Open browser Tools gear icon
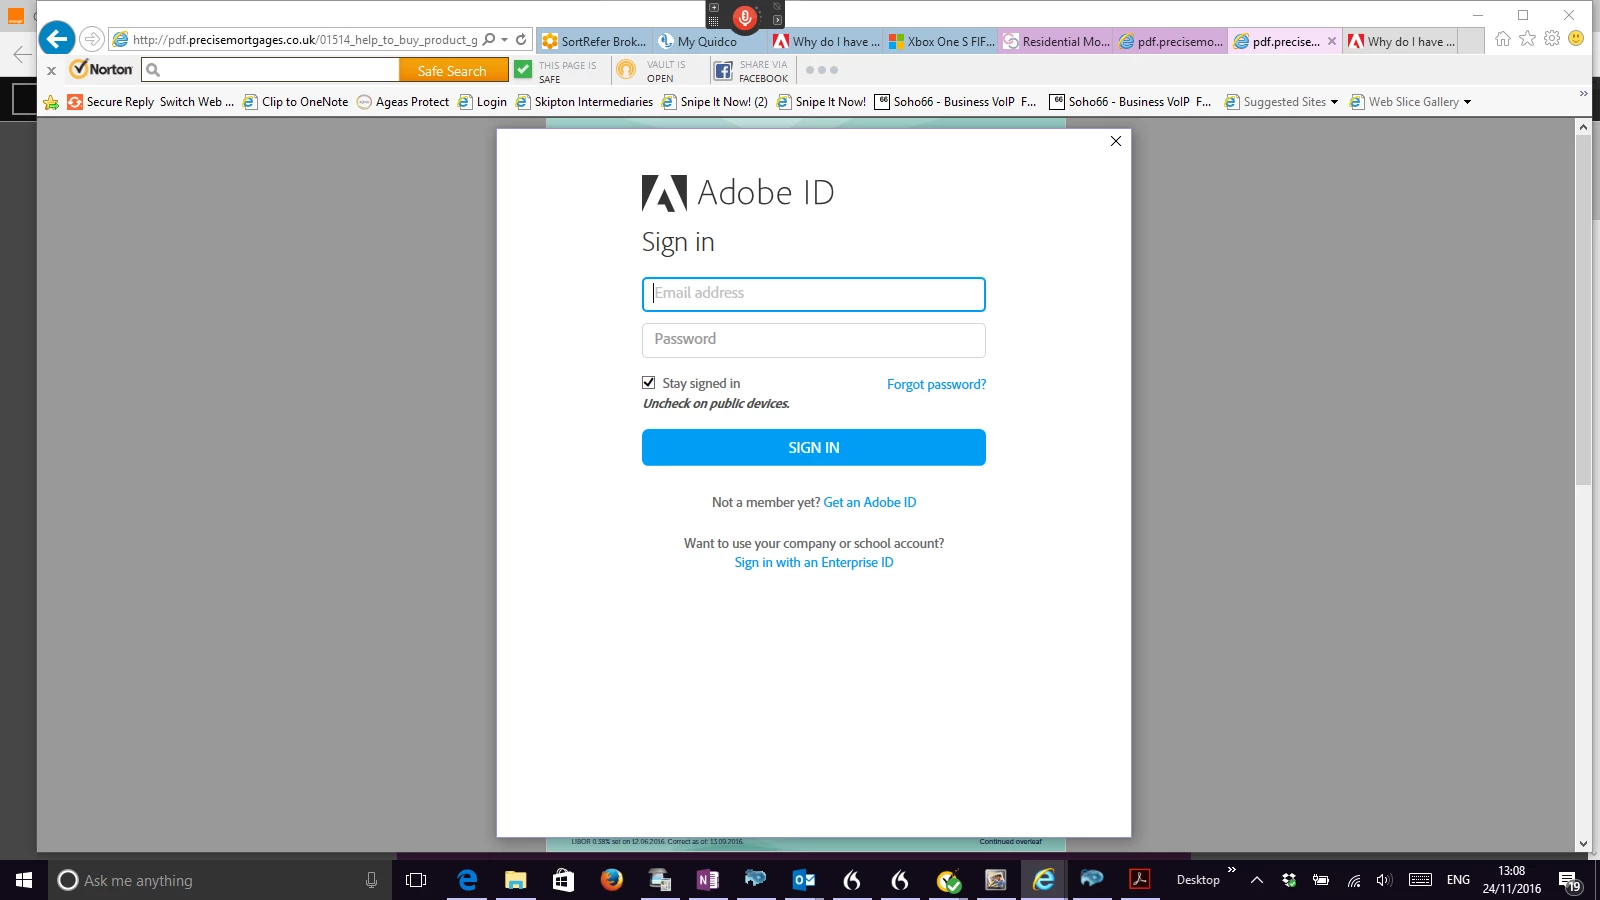This screenshot has width=1600, height=900. pos(1552,38)
